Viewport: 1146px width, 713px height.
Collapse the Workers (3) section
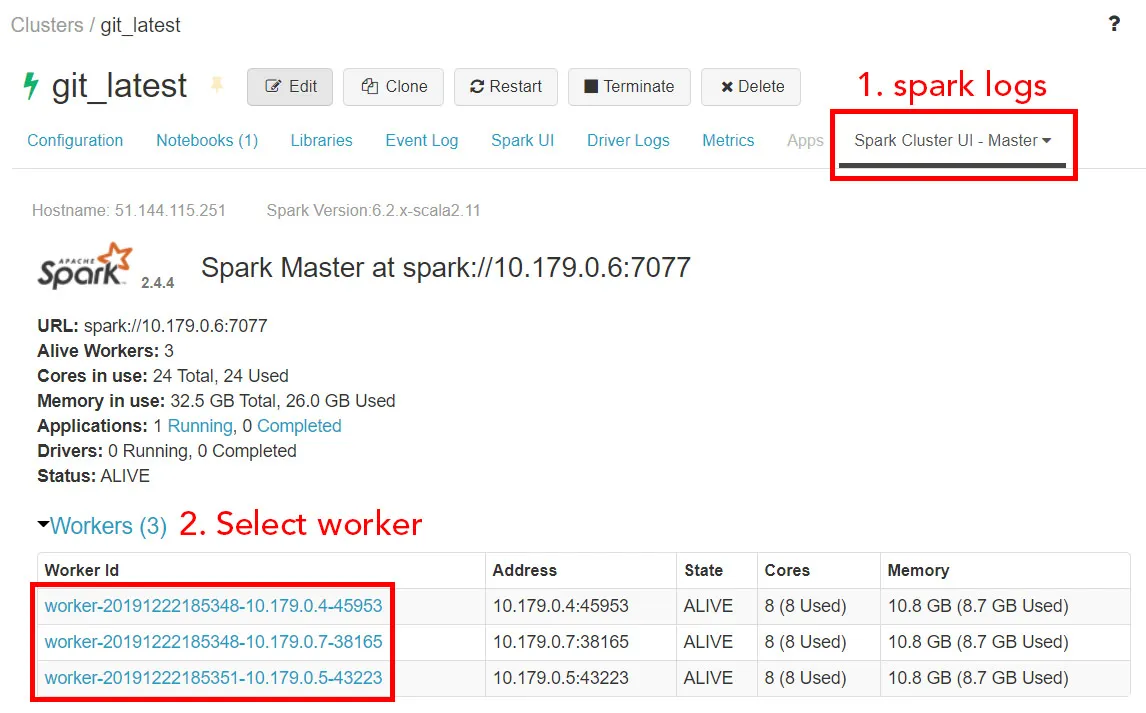40,526
